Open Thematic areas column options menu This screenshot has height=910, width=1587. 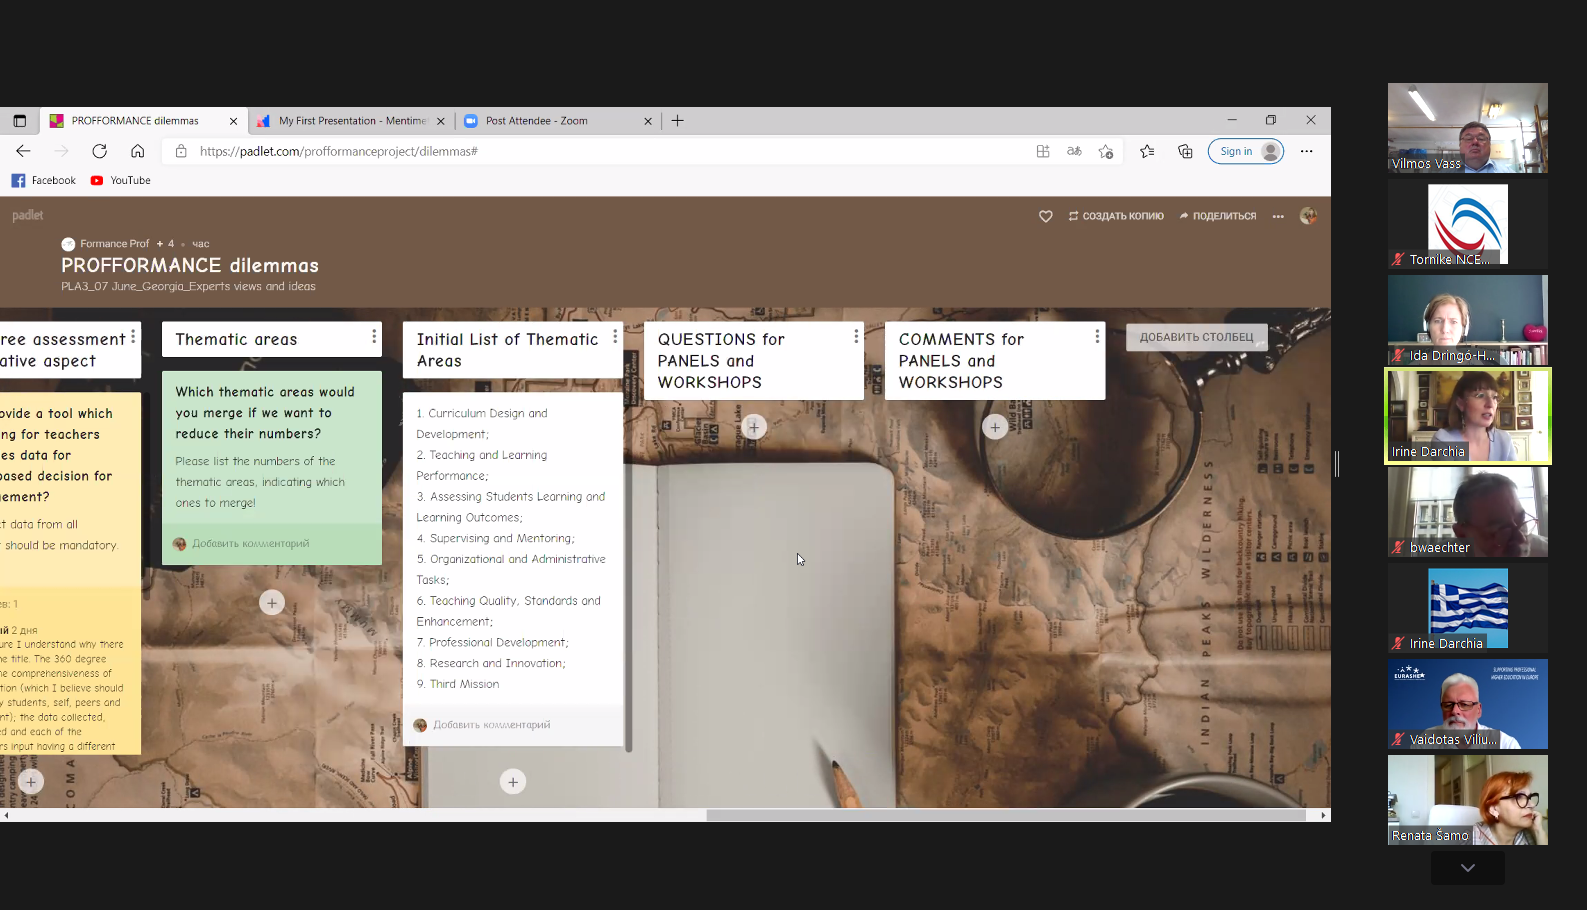[x=374, y=337]
